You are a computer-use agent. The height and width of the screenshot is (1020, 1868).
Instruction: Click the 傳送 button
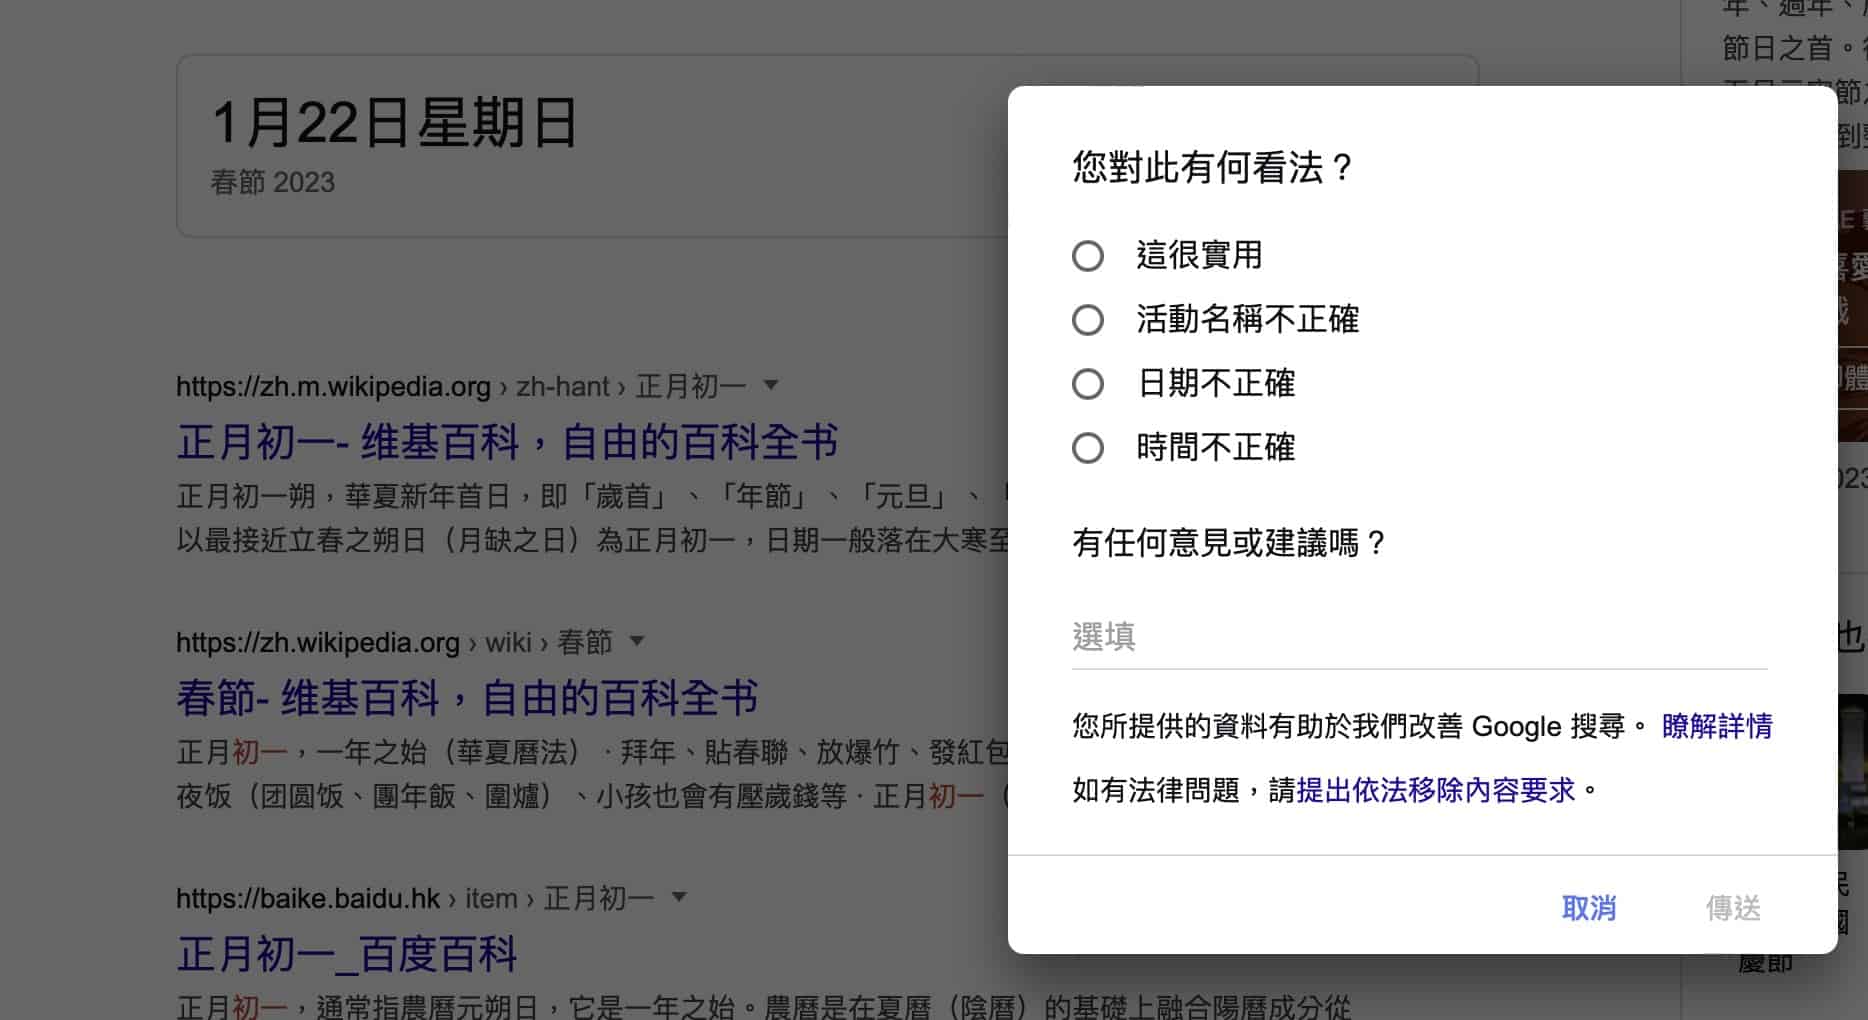[1733, 908]
